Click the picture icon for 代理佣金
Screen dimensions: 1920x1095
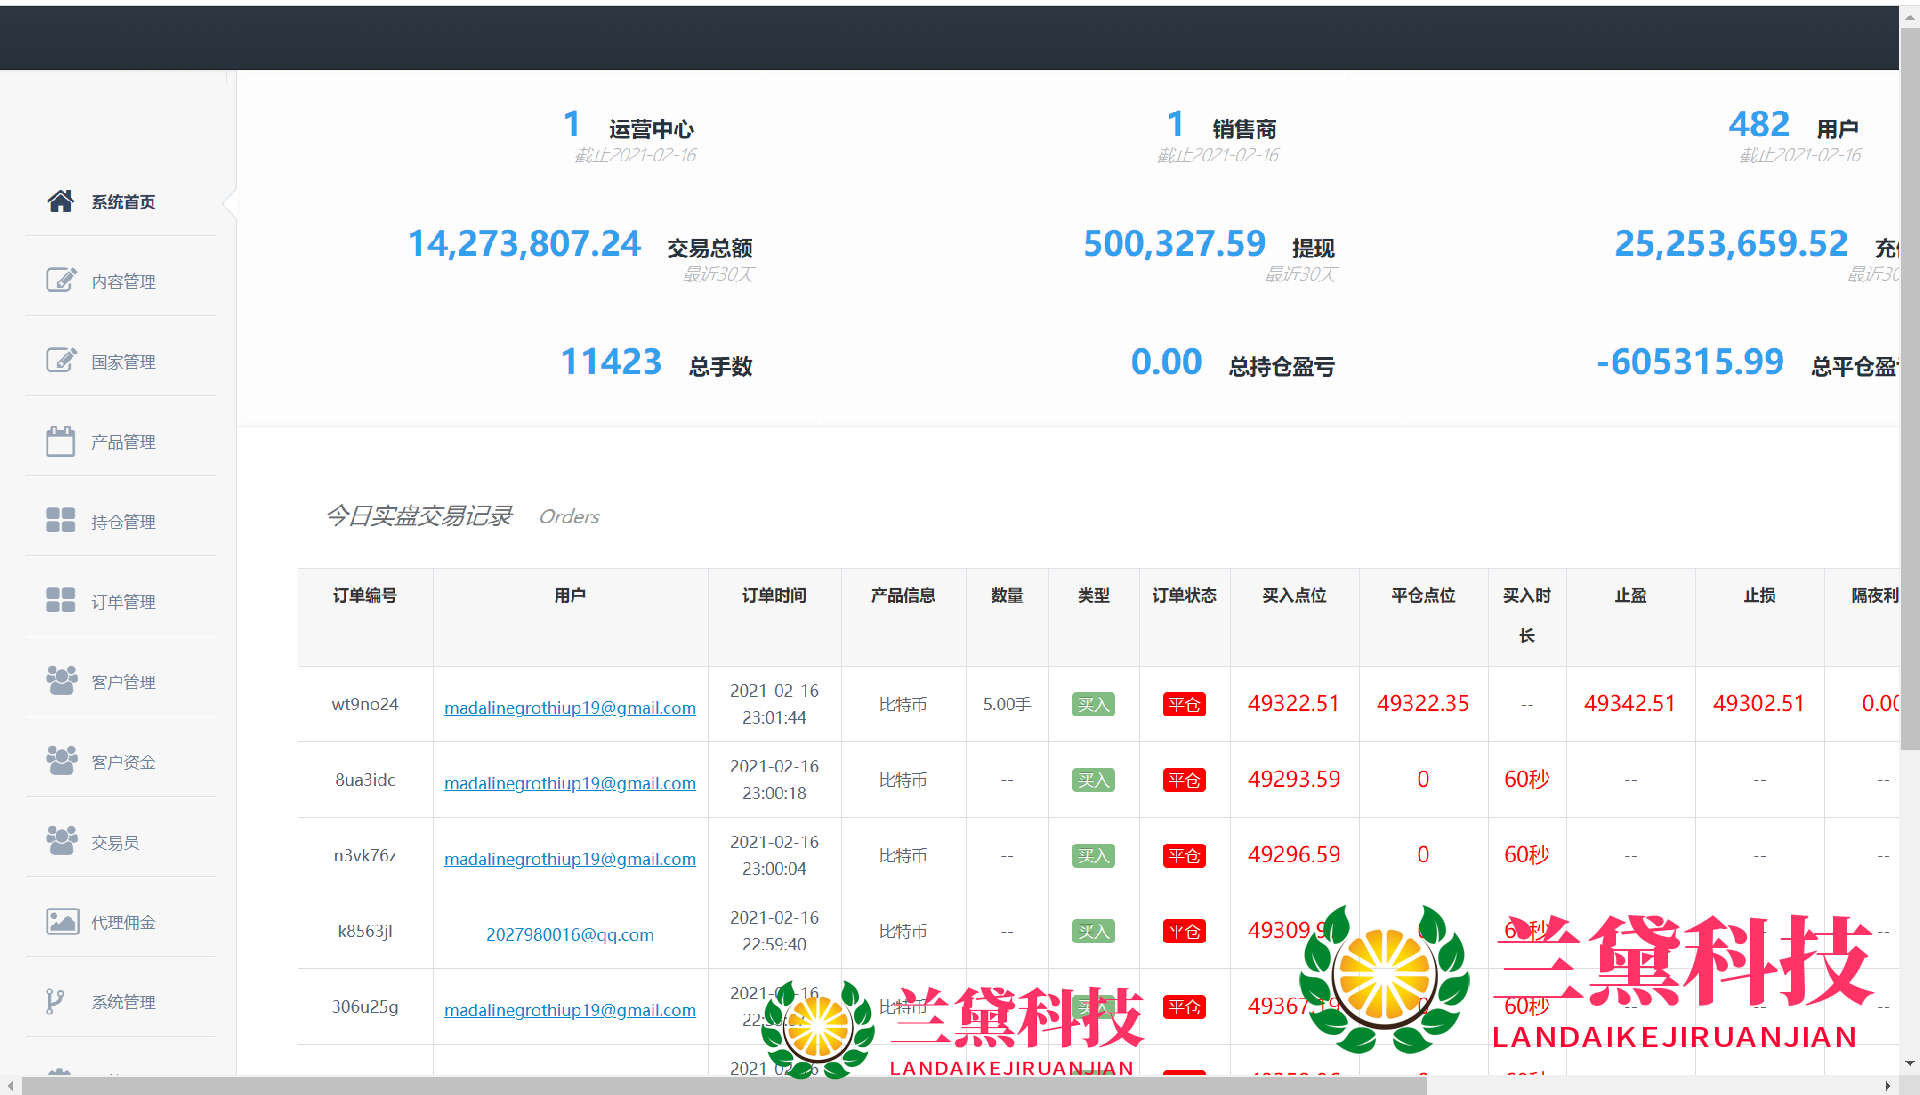[62, 921]
